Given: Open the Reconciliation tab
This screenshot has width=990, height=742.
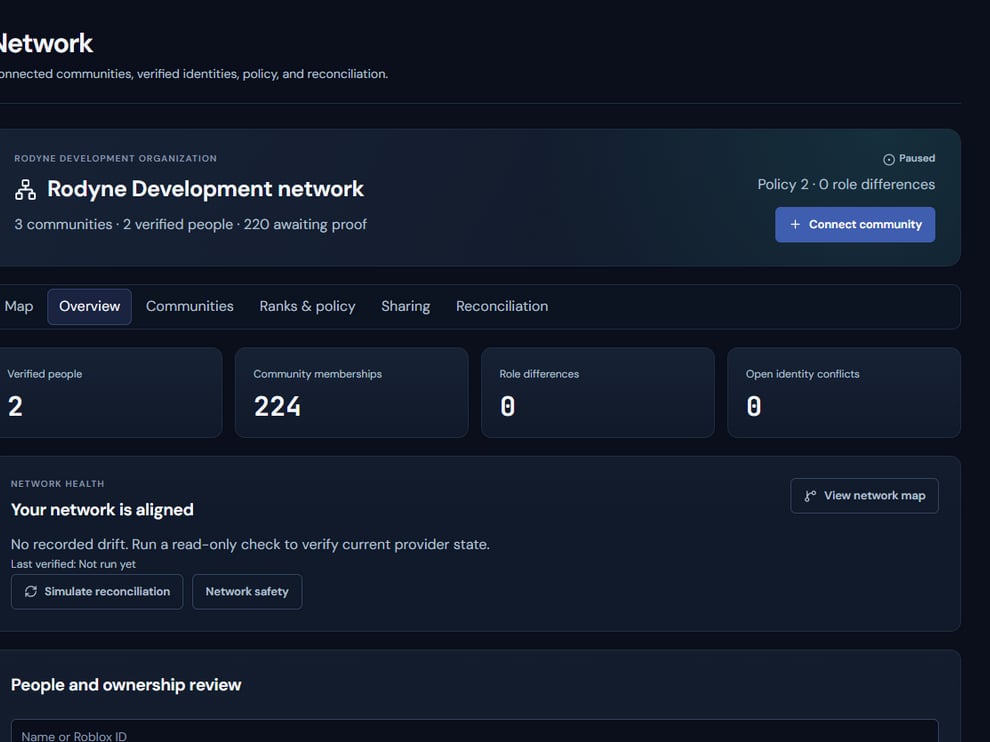Looking at the screenshot, I should coord(502,306).
